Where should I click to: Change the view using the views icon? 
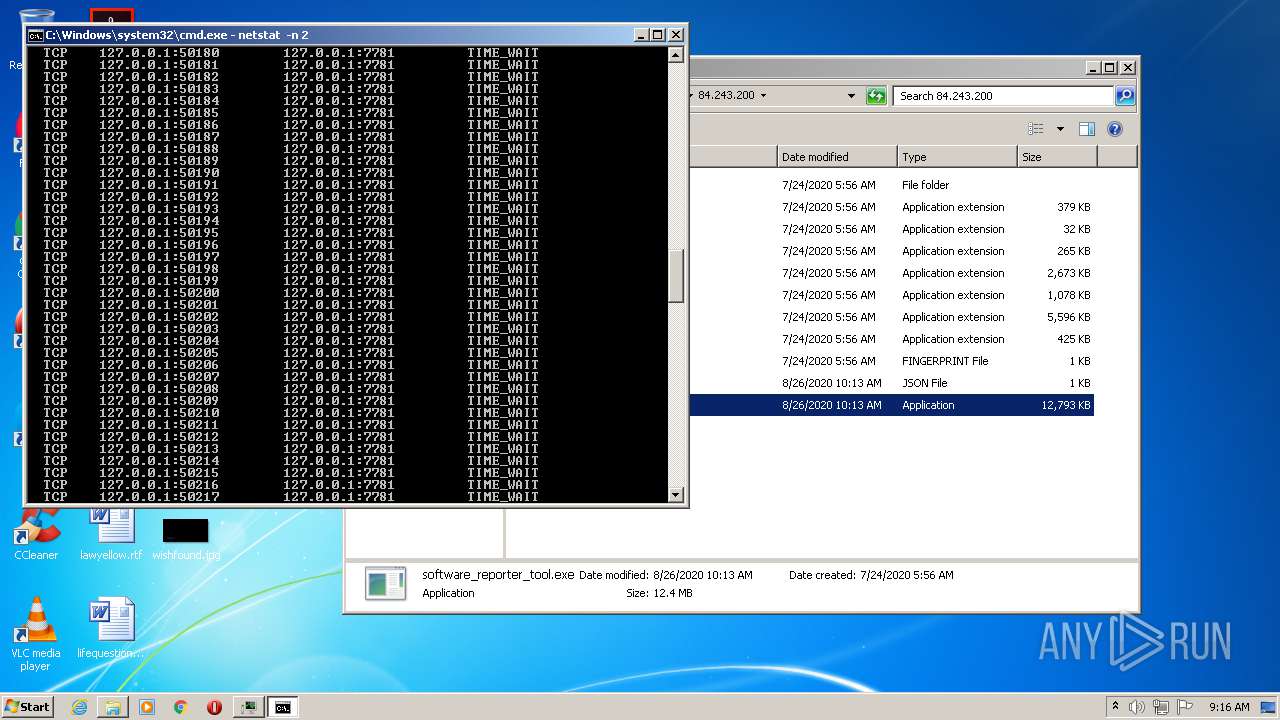pyautogui.click(x=1036, y=129)
